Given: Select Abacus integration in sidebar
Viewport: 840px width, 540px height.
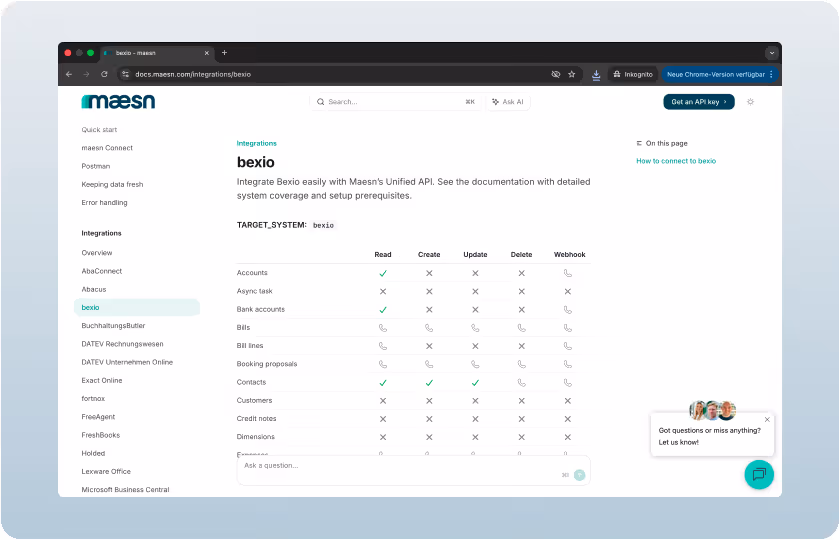Looking at the screenshot, I should coord(94,289).
